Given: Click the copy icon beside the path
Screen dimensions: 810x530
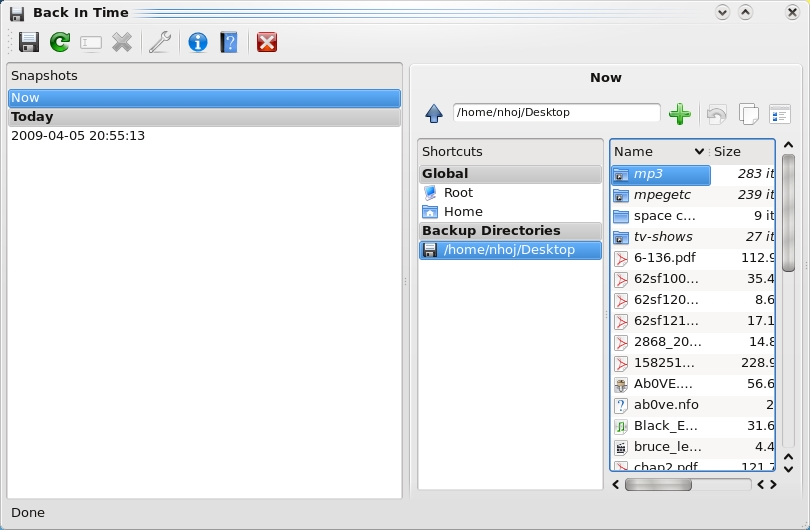Looking at the screenshot, I should [748, 114].
